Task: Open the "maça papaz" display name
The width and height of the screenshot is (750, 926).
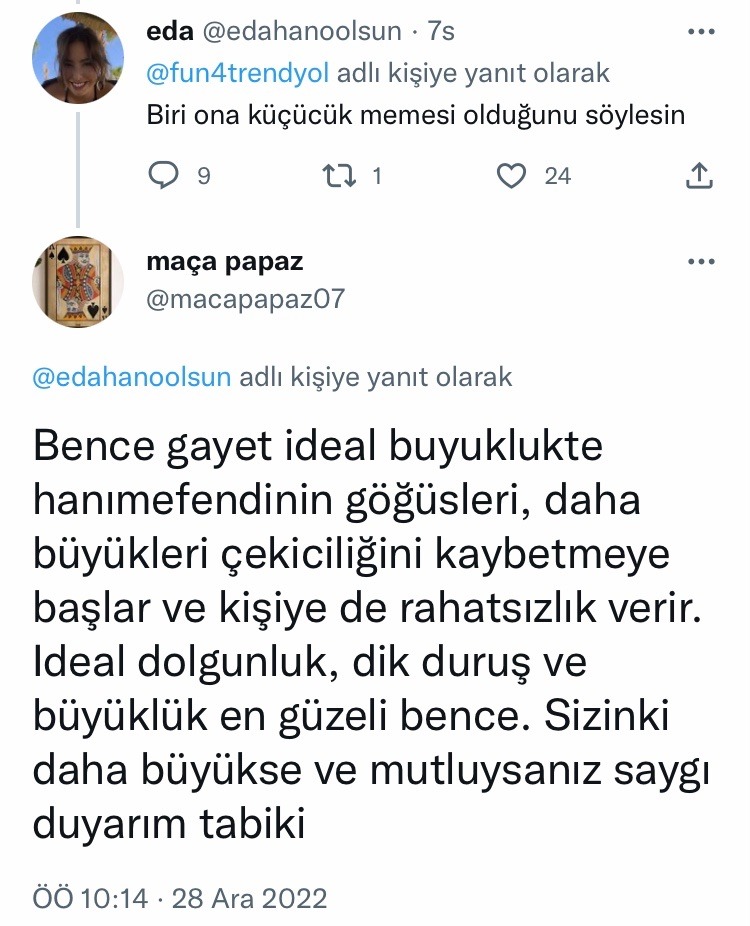Action: click(x=225, y=262)
